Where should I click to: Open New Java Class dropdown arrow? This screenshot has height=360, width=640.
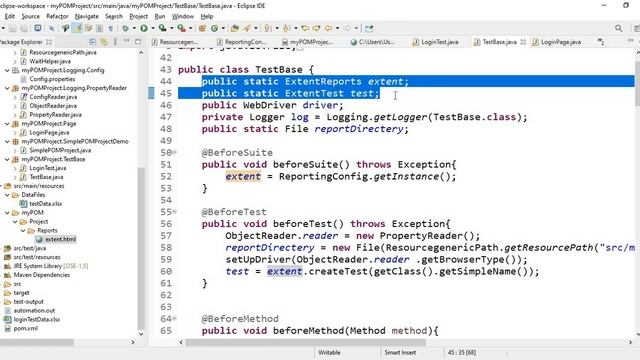point(223,28)
